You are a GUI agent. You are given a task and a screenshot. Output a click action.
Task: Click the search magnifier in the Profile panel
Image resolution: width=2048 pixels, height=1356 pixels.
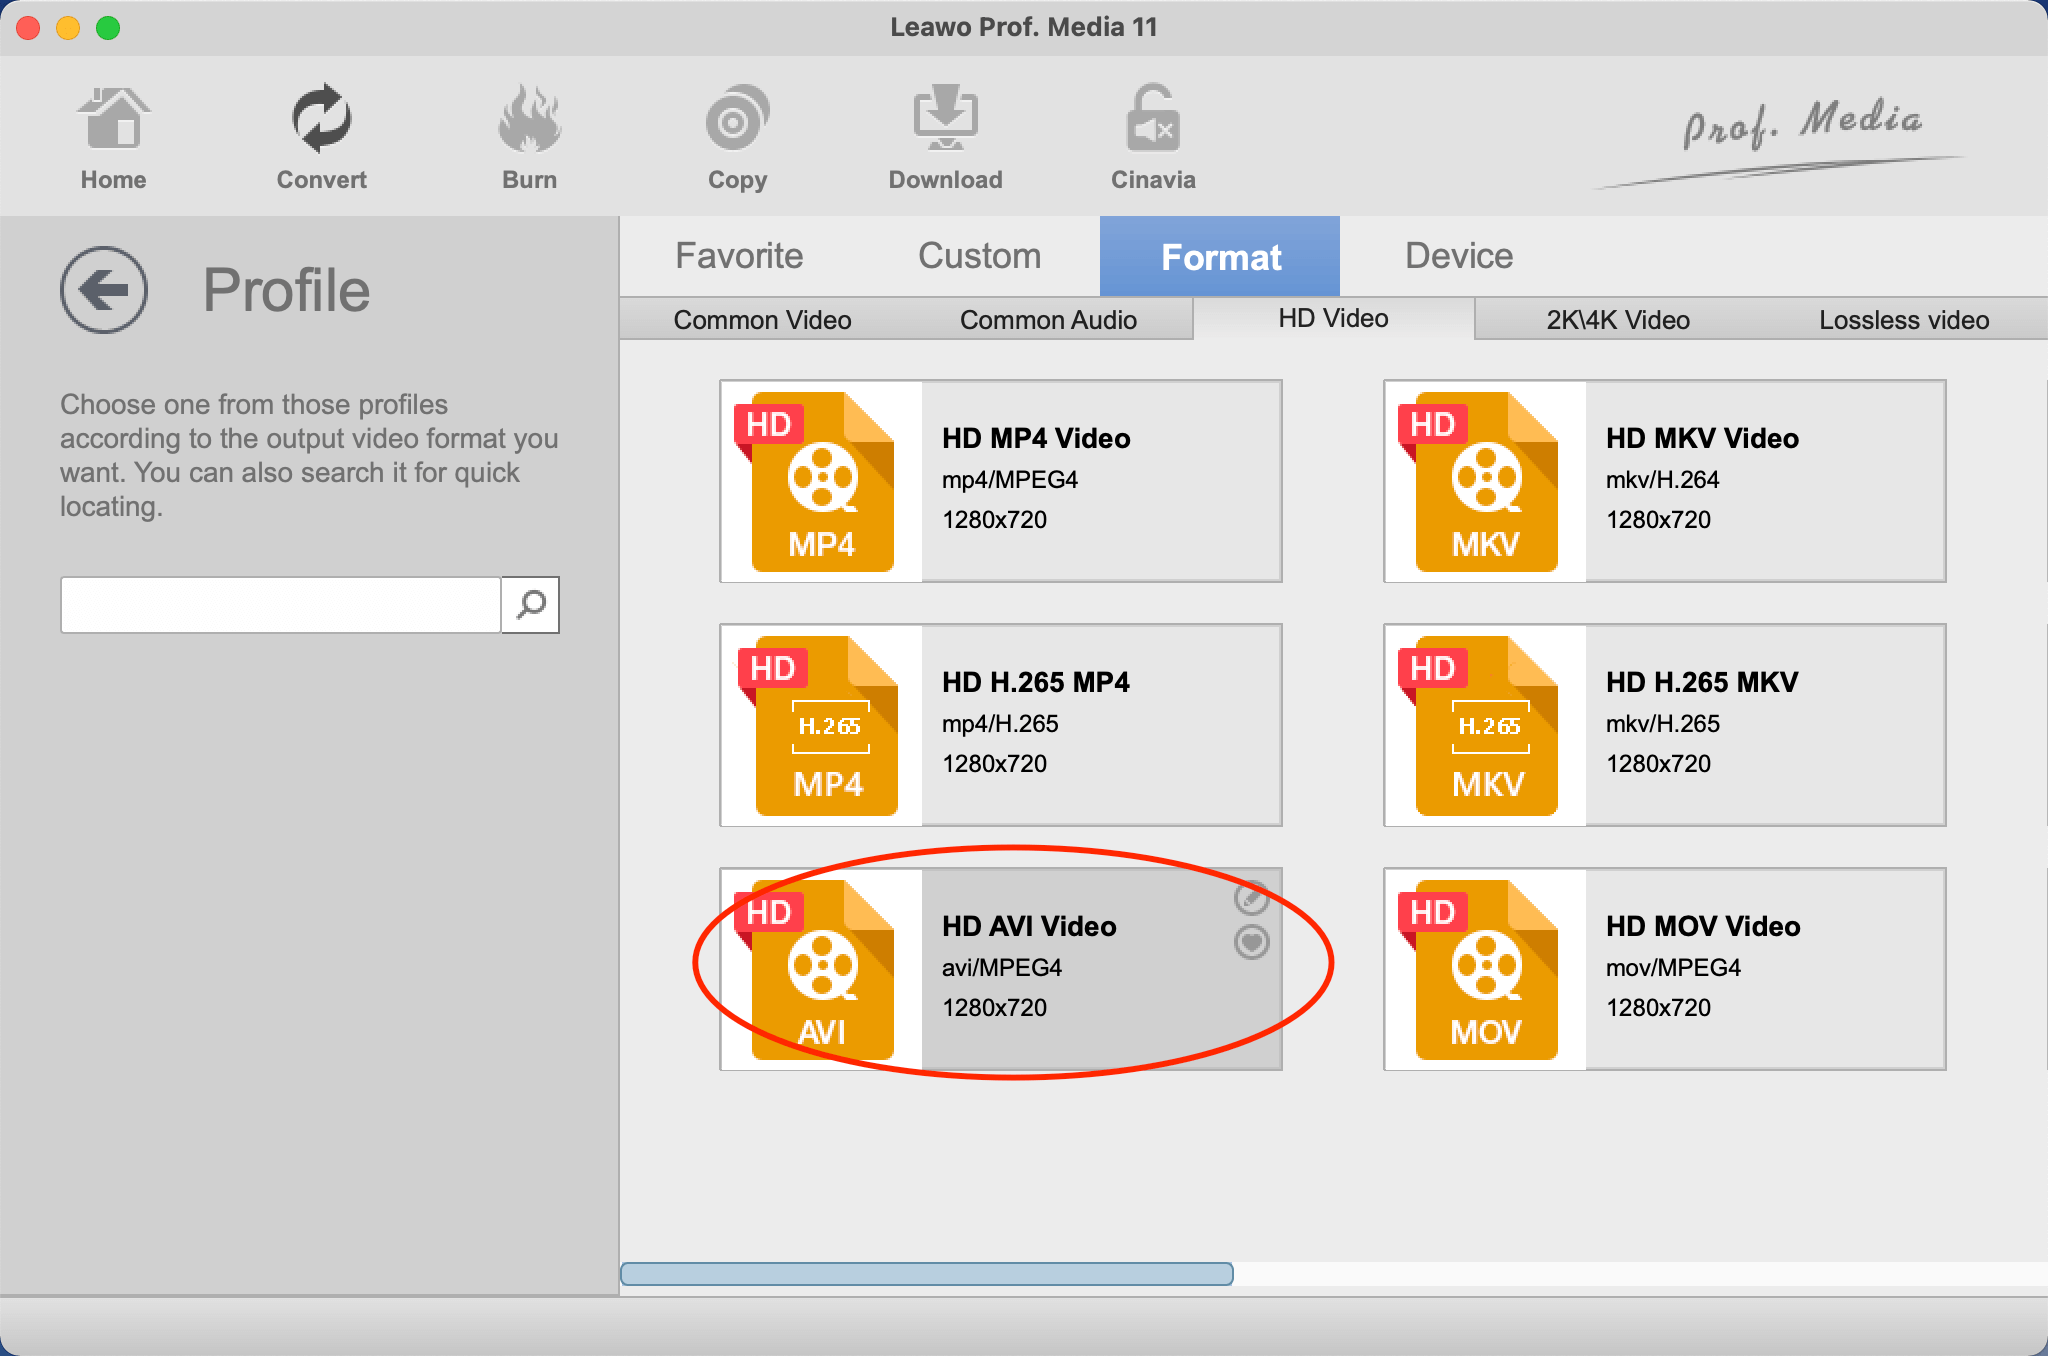(x=530, y=605)
